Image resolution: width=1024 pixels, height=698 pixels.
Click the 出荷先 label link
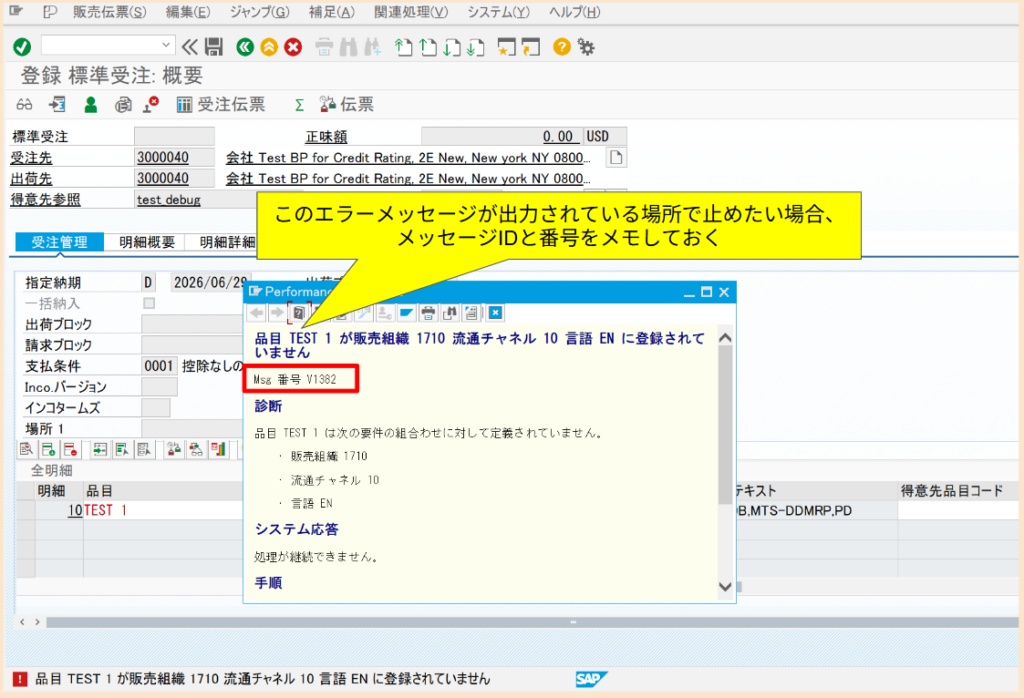(x=31, y=178)
